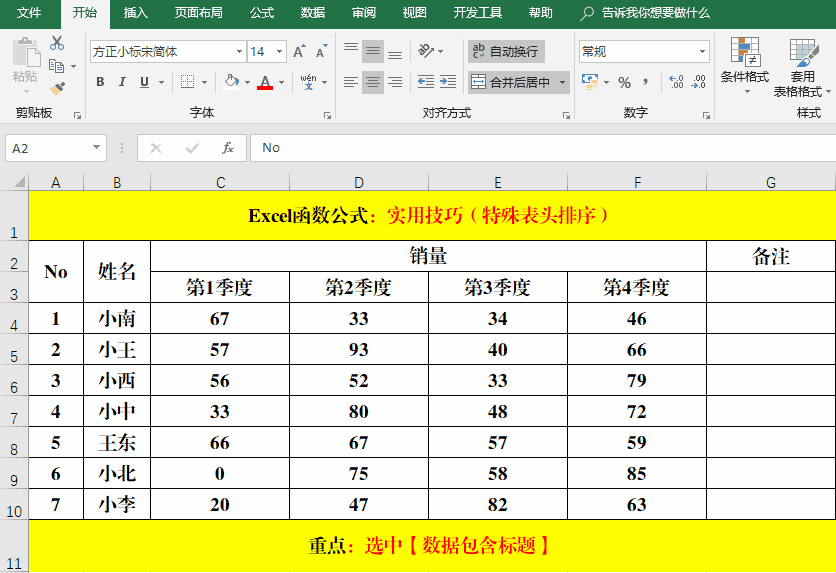
Task: Click the Cut scissors icon
Action: (57, 43)
